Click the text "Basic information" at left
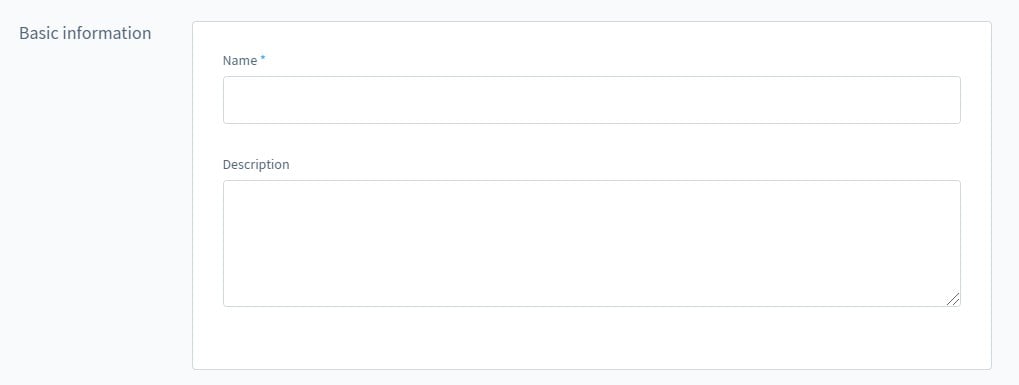Image resolution: width=1019 pixels, height=385 pixels. pos(85,33)
